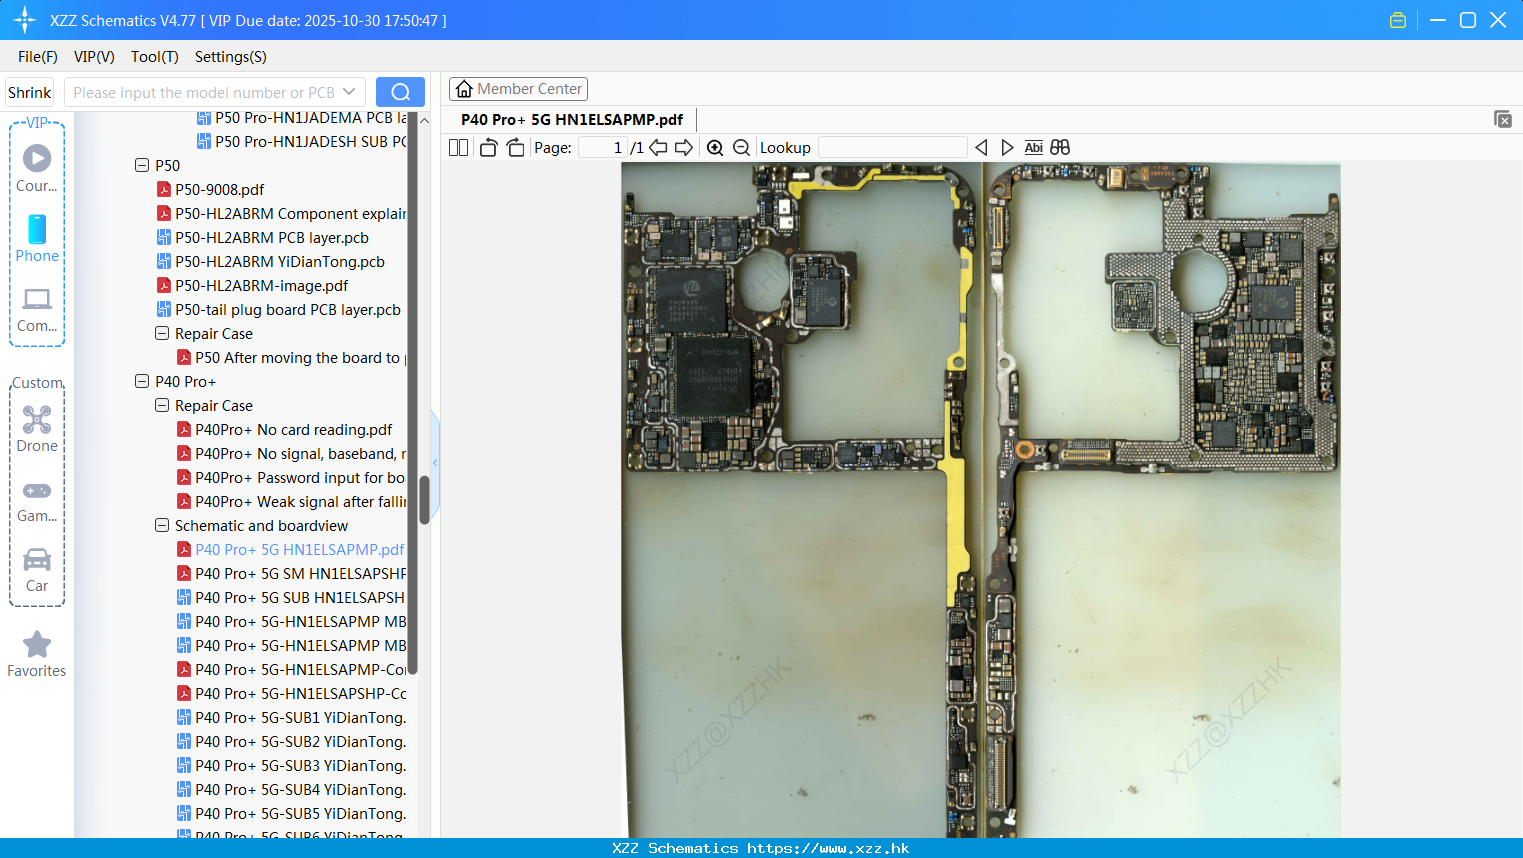Find previous lookup match triangle
Screen dimensions: 1523x858
click(x=981, y=147)
